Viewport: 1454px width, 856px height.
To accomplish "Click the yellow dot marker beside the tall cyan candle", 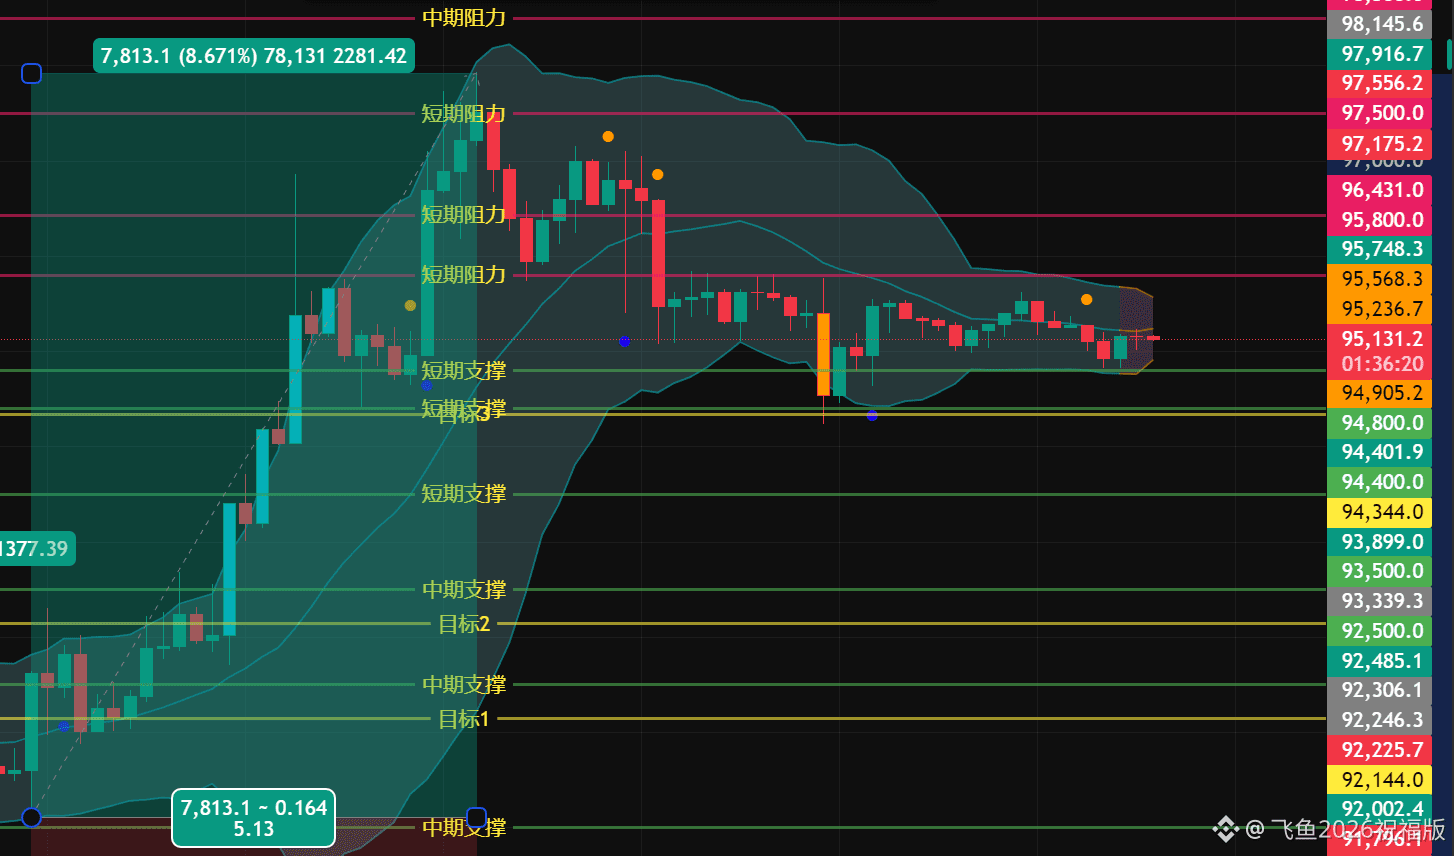I will pos(410,305).
